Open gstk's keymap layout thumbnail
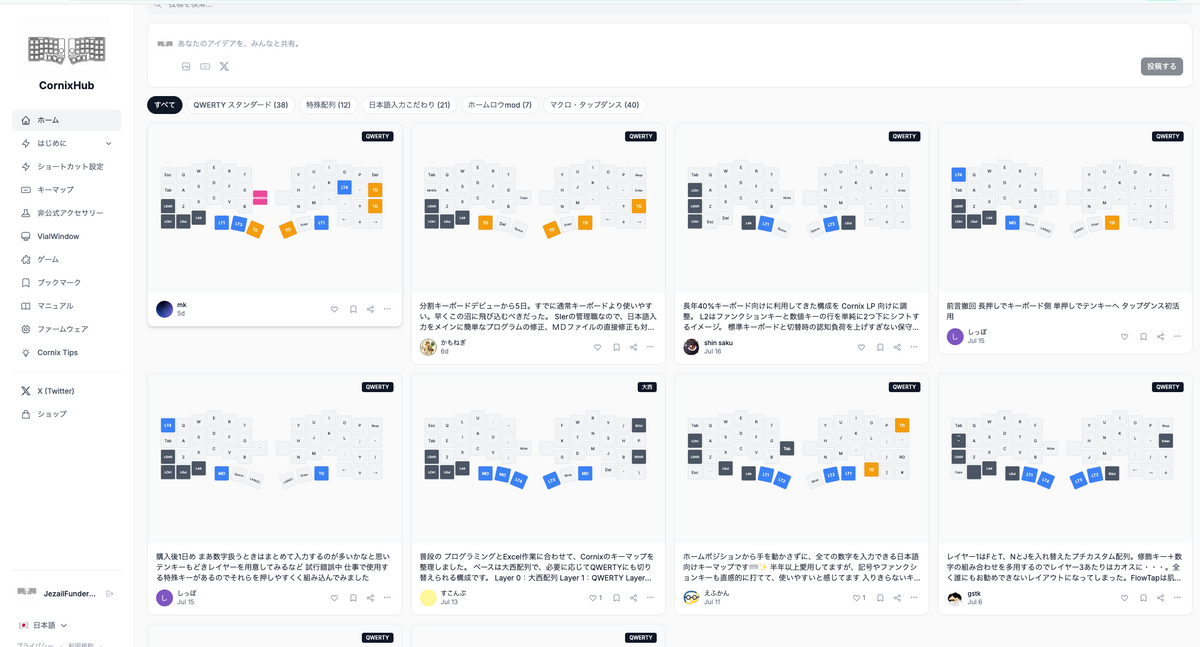This screenshot has width=1200, height=647. tap(1065, 458)
